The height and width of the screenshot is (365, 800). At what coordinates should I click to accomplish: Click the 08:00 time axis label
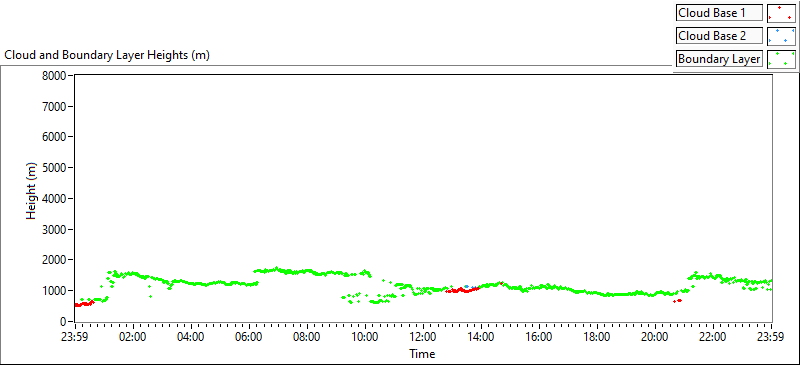click(307, 337)
